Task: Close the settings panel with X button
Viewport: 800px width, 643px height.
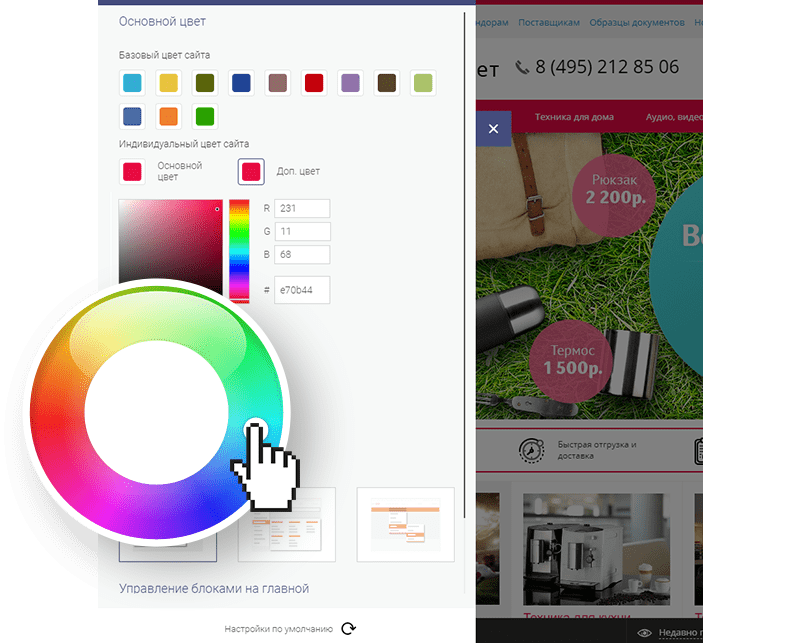Action: [x=493, y=129]
